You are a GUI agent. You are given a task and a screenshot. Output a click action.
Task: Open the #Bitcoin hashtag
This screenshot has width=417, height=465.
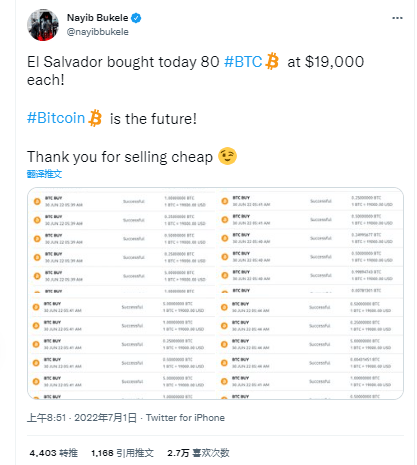56,118
